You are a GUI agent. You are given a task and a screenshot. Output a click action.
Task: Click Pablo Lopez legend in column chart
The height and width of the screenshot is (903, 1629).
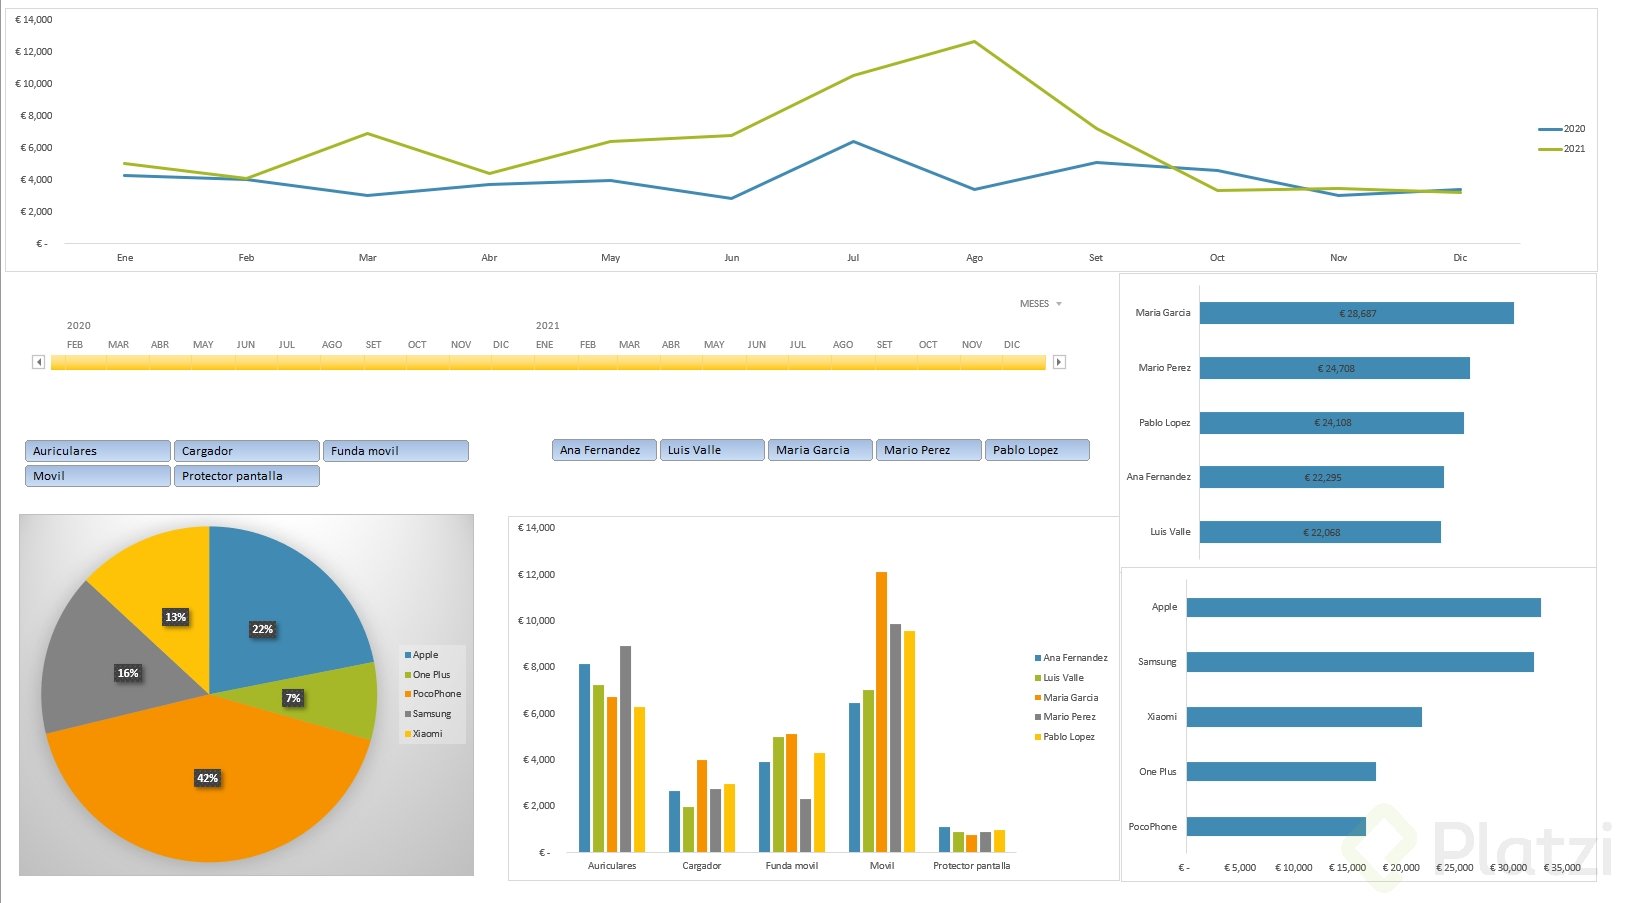1065,737
